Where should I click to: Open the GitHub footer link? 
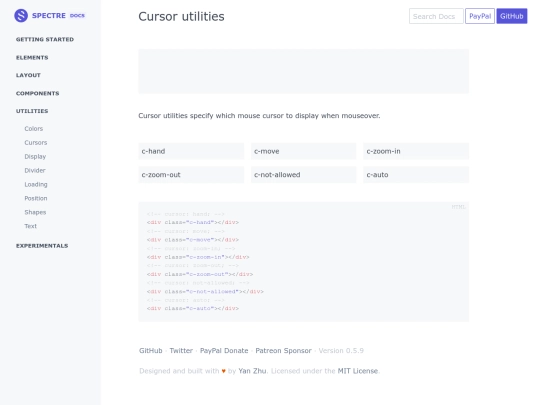(150, 351)
